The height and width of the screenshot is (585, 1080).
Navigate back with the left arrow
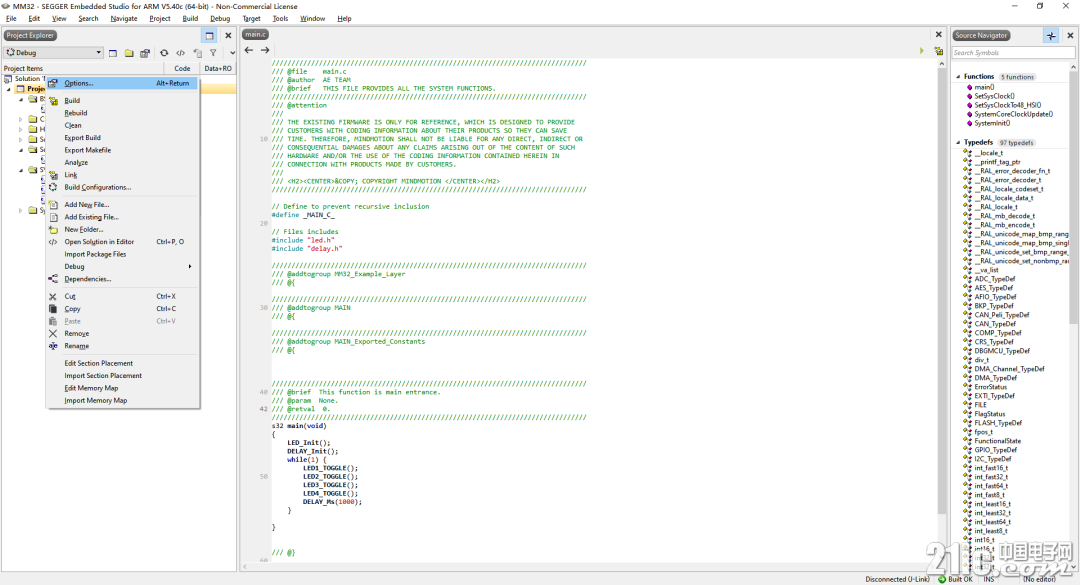coord(249,50)
